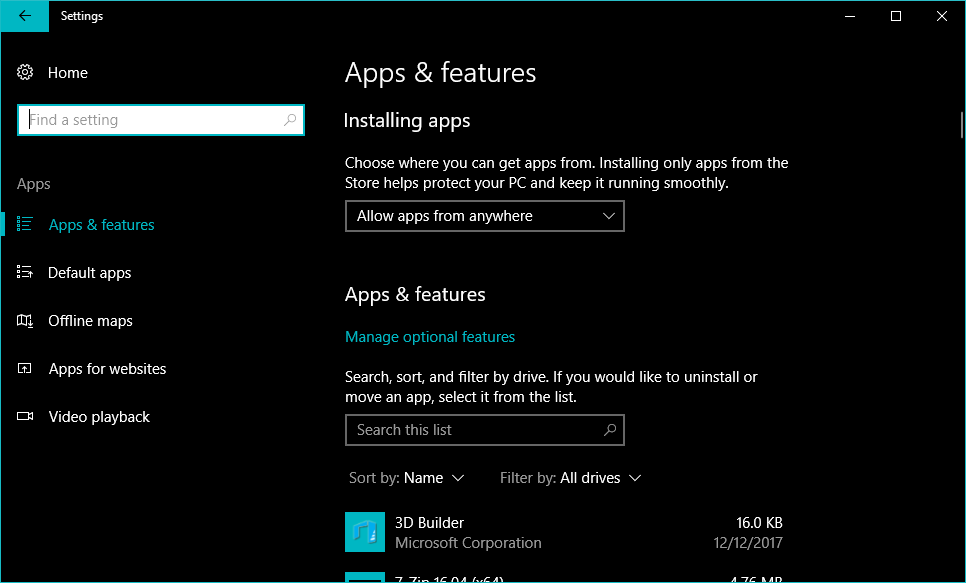This screenshot has height=583, width=966.
Task: Open Offline maps settings page
Action: pyautogui.click(x=90, y=321)
